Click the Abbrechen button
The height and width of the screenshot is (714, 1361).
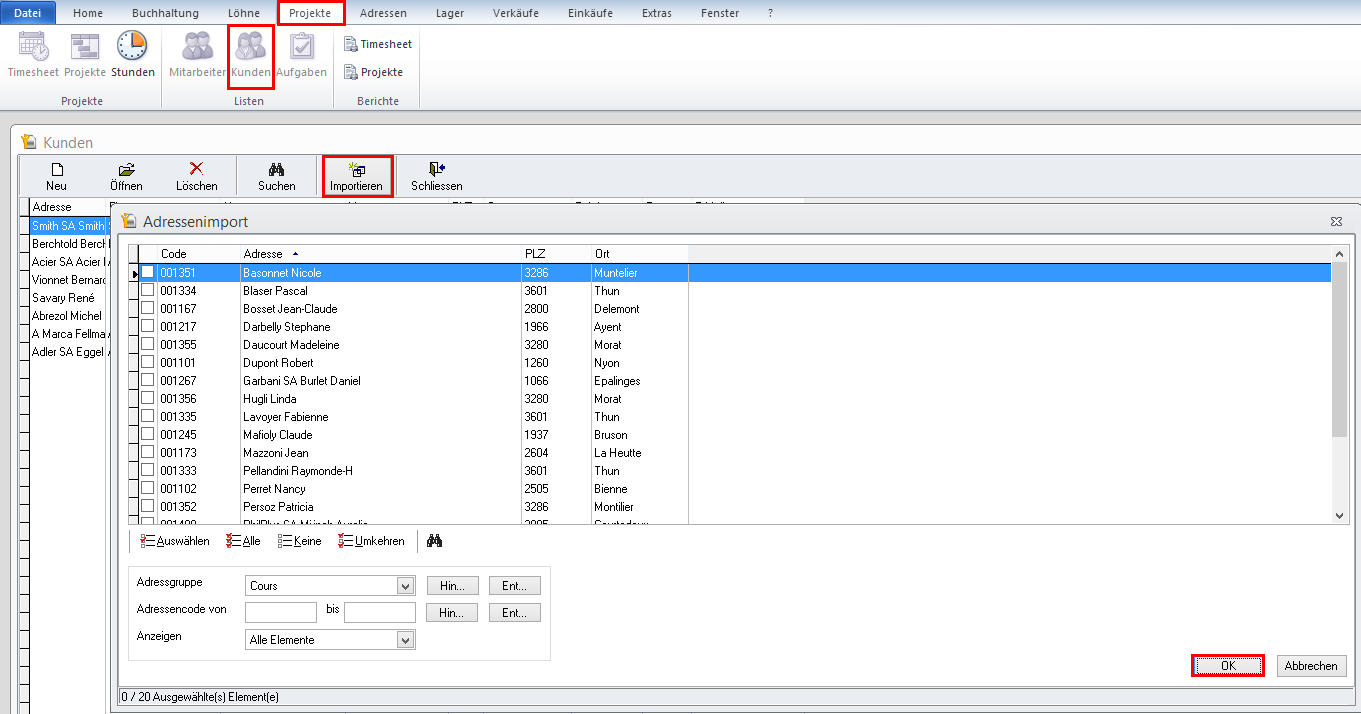[1311, 666]
